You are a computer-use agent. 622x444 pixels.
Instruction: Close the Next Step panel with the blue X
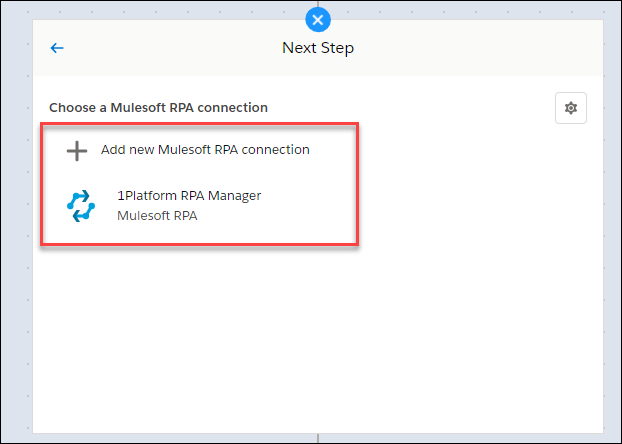[318, 19]
